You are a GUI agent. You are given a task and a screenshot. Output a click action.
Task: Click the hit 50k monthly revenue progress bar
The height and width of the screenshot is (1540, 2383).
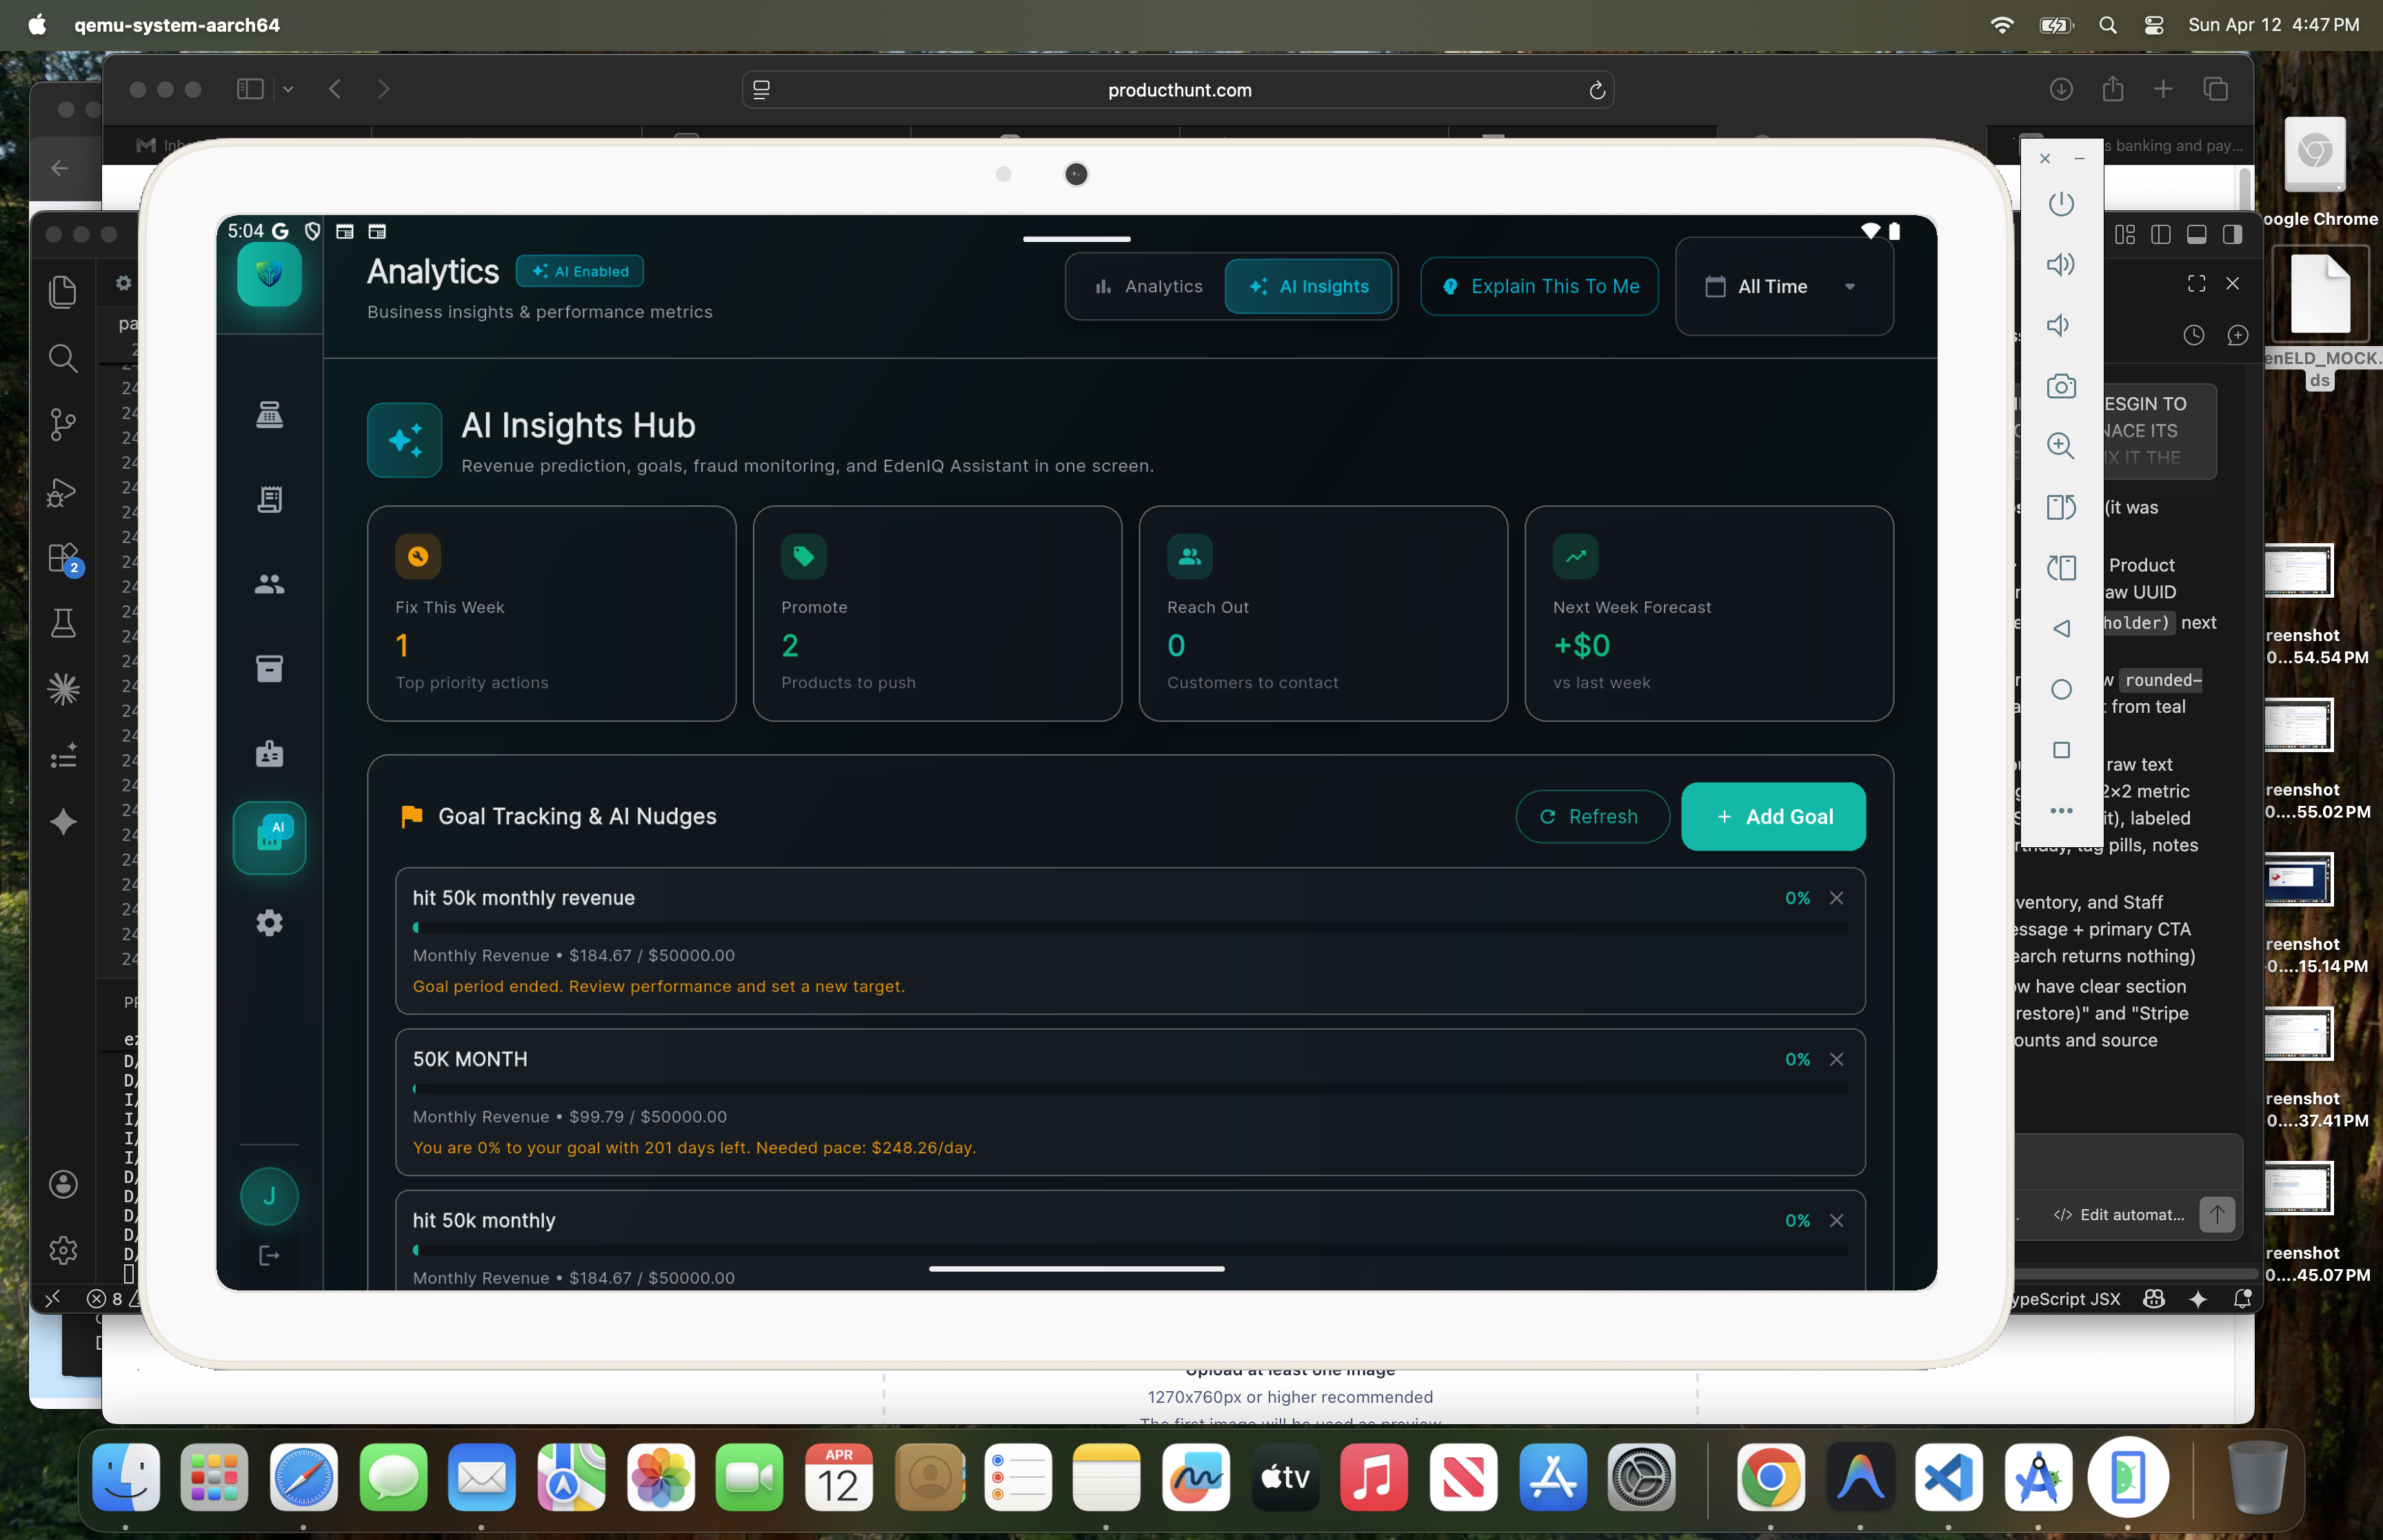coord(1129,927)
